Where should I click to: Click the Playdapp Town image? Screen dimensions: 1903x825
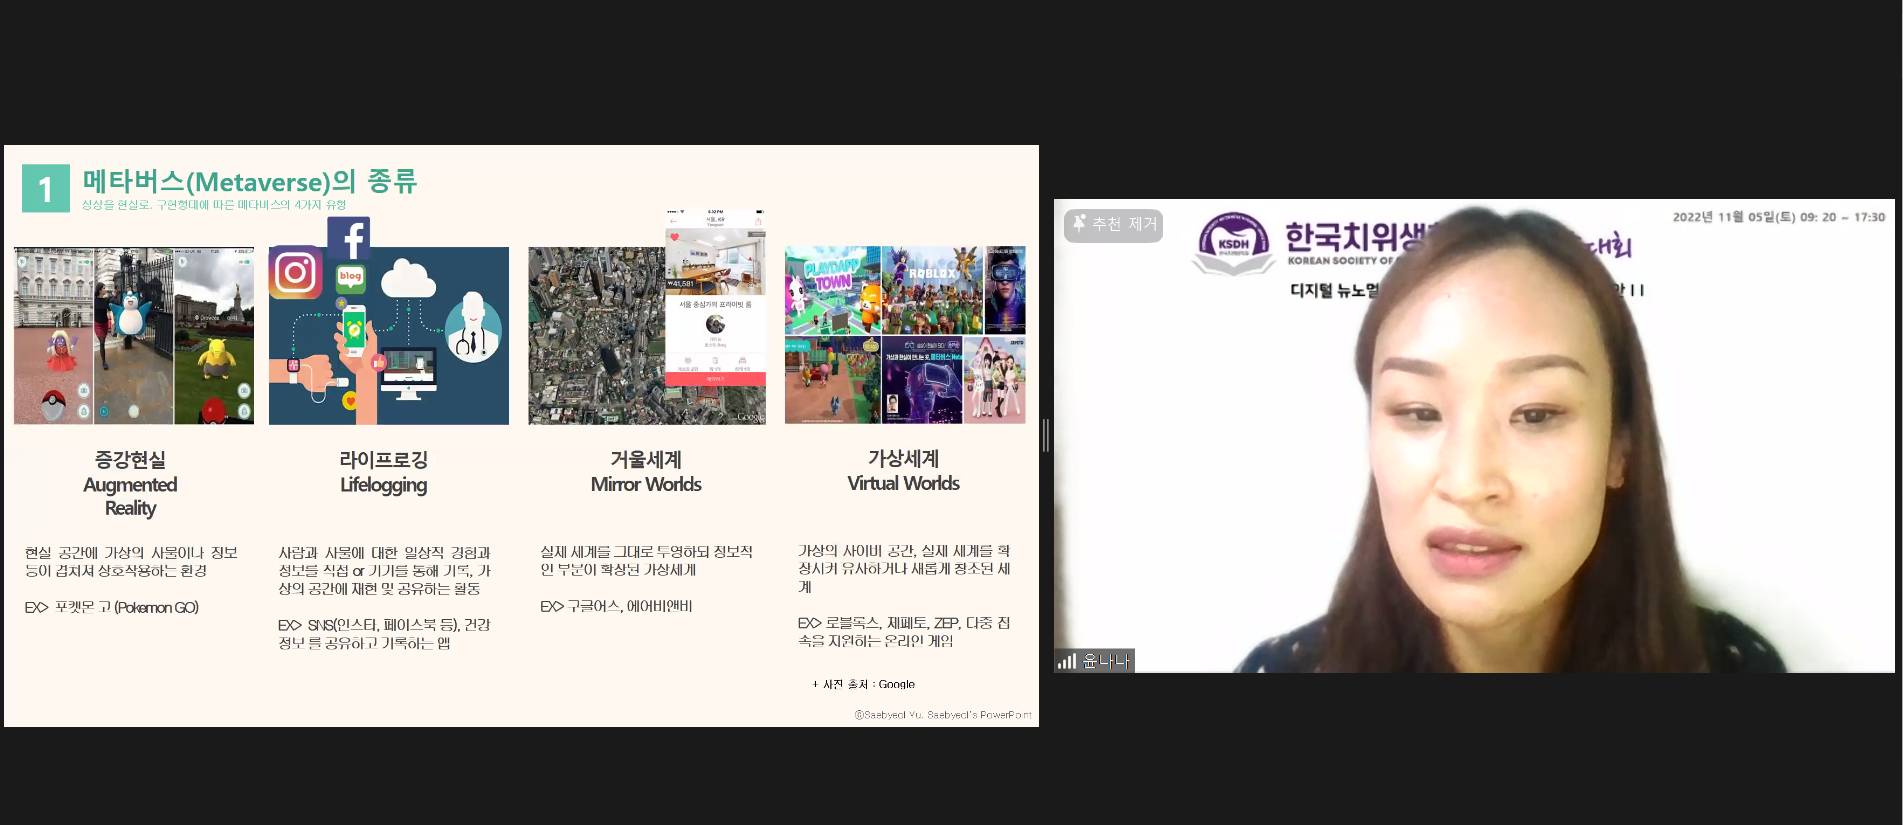tap(832, 290)
